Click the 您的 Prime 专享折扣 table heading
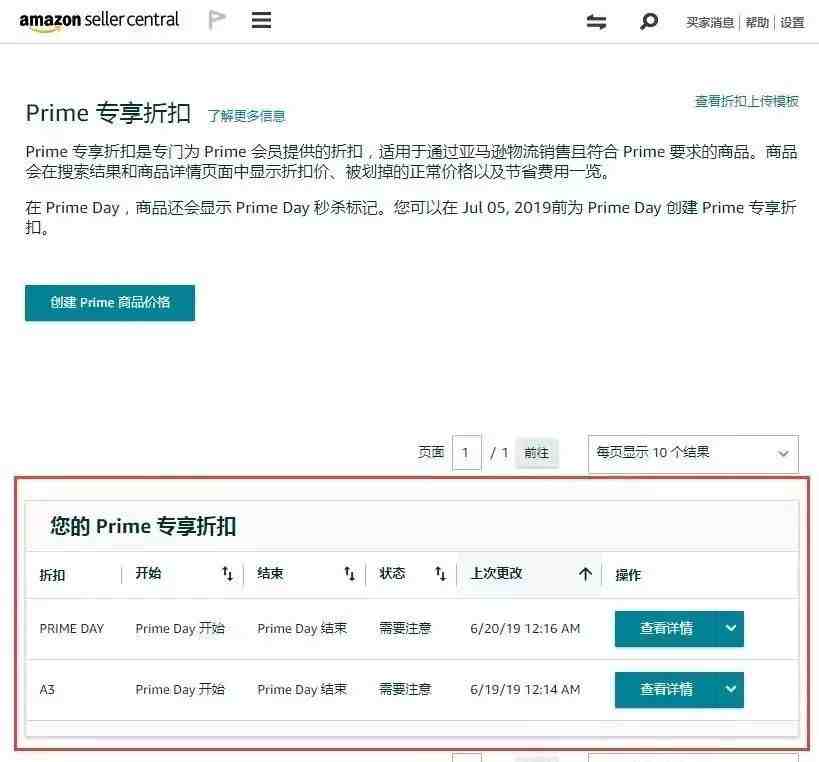The width and height of the screenshot is (819, 762). [x=143, y=526]
